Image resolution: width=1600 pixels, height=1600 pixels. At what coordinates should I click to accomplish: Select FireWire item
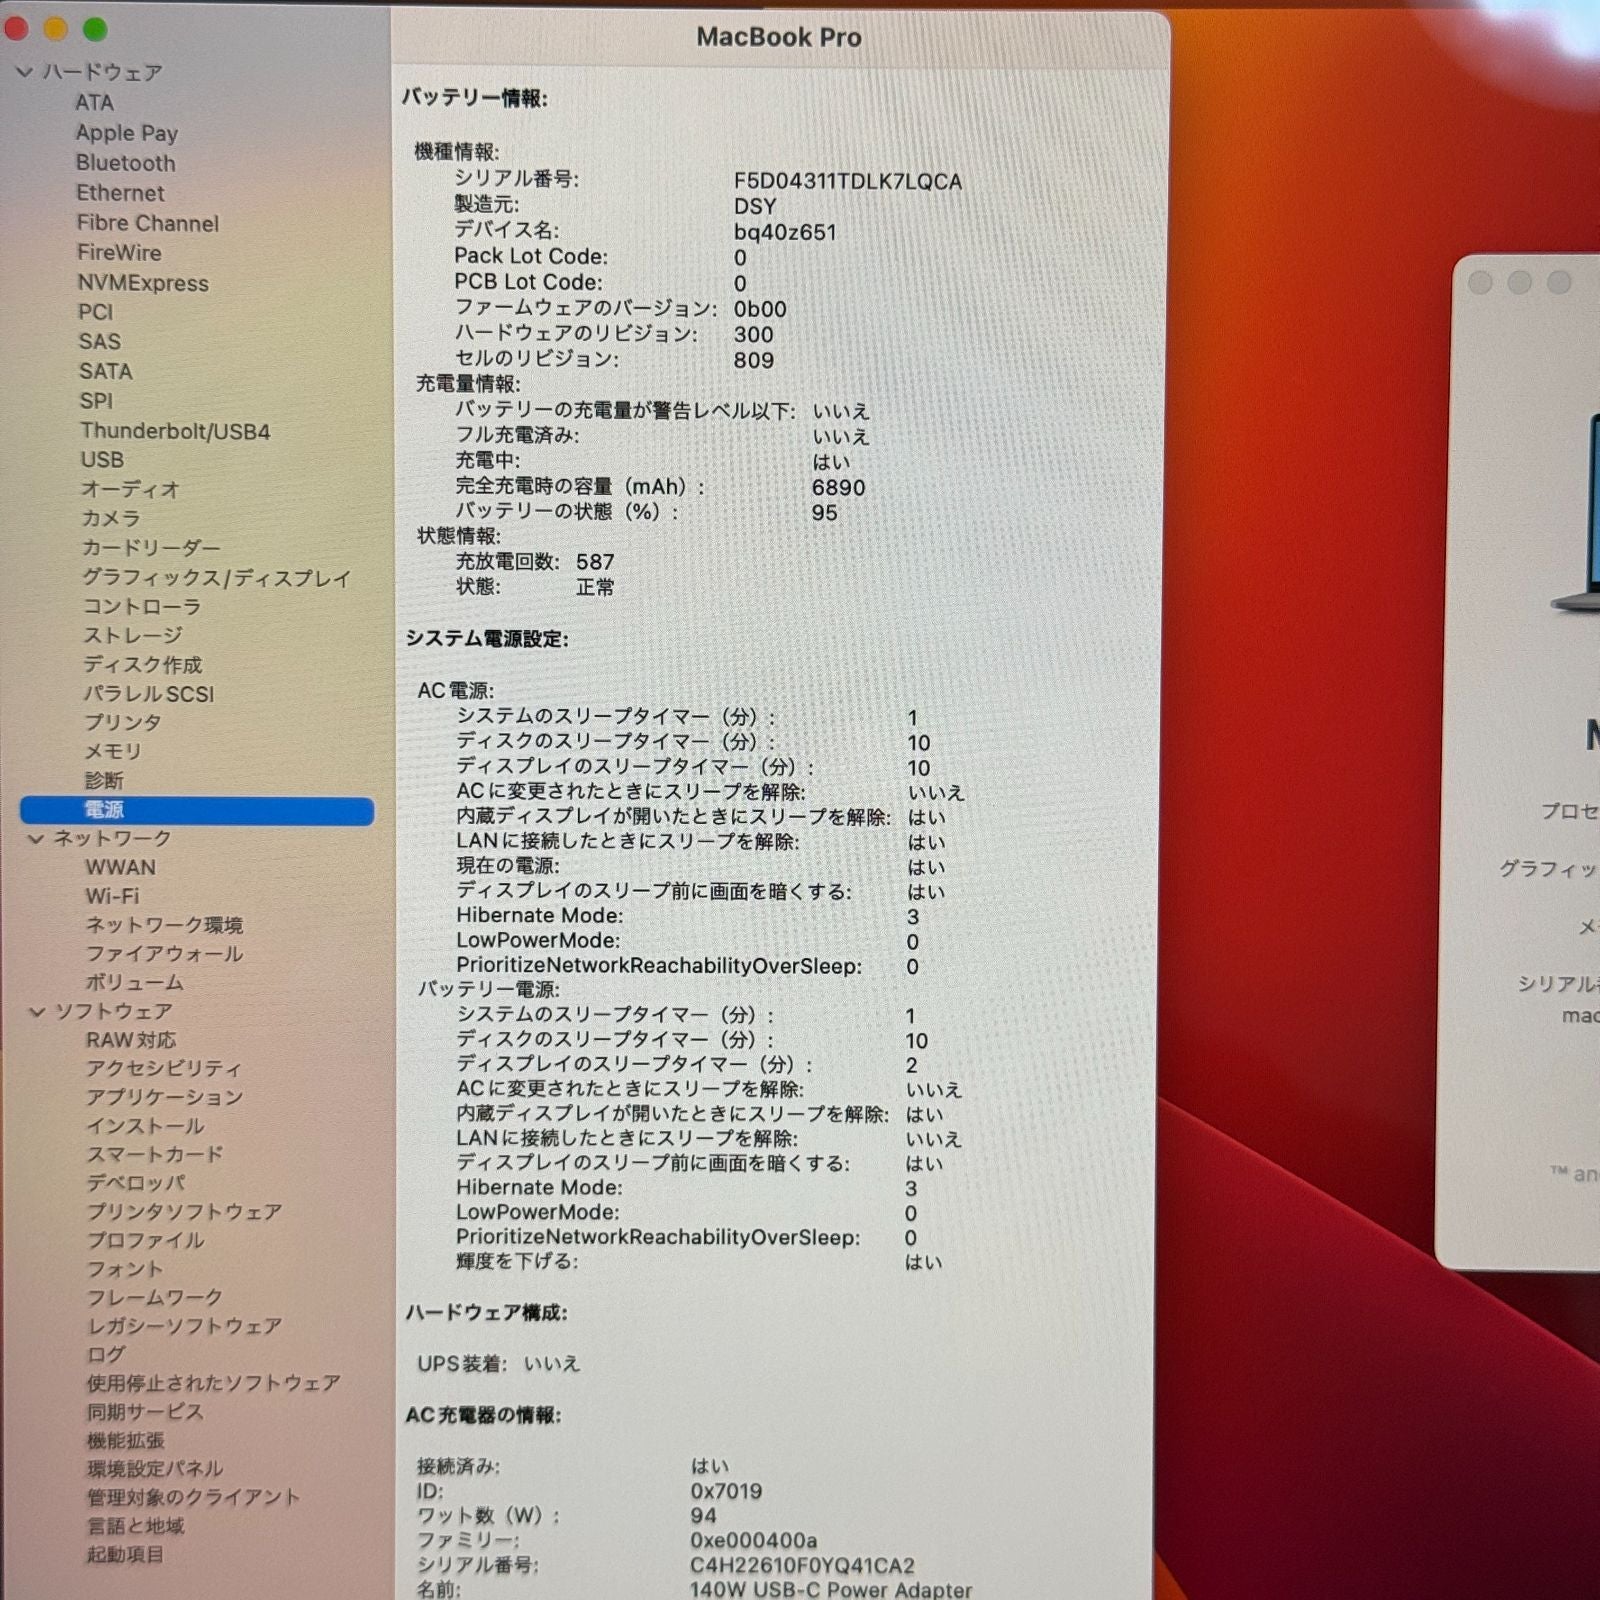coord(119,252)
